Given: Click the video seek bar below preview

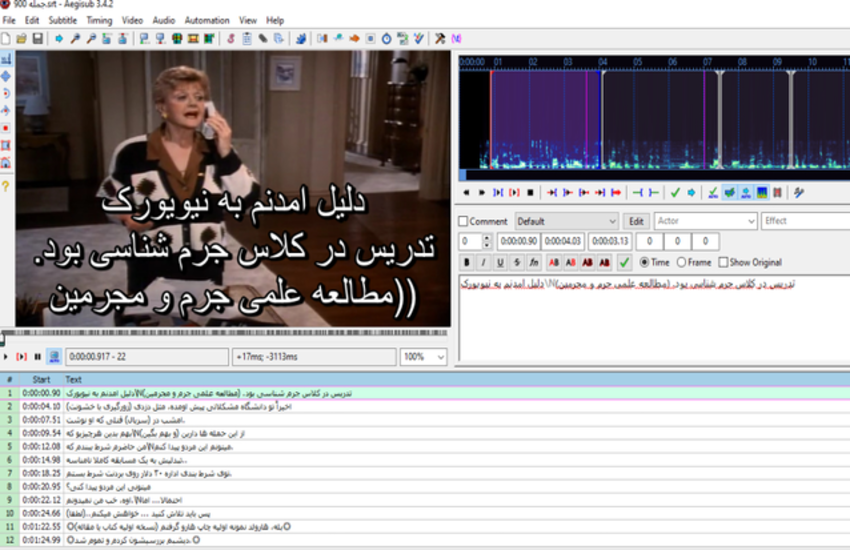Looking at the screenshot, I should coord(230,333).
